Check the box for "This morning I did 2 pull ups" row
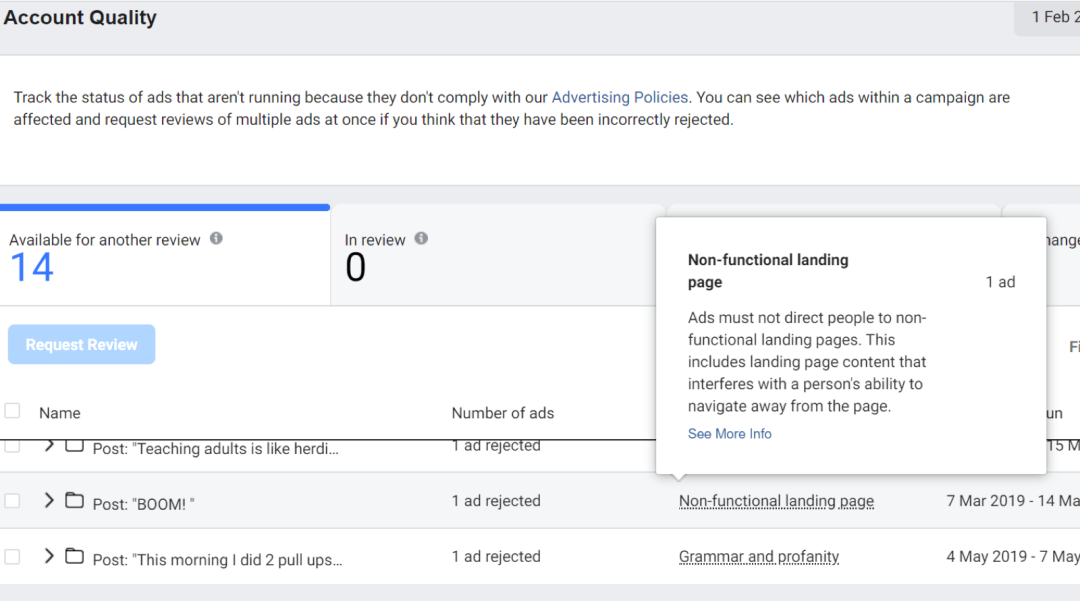Image resolution: width=1080 pixels, height=601 pixels. pyautogui.click(x=12, y=556)
